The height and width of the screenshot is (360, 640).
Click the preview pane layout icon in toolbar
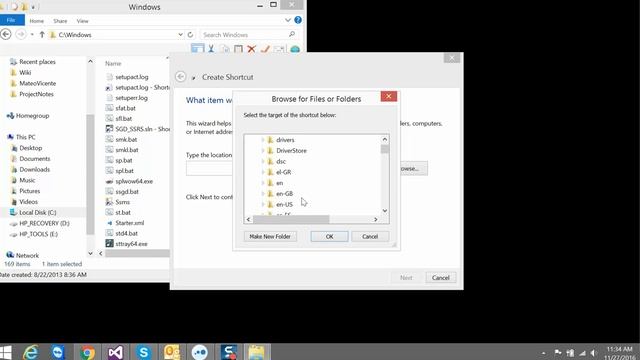click(x=198, y=49)
